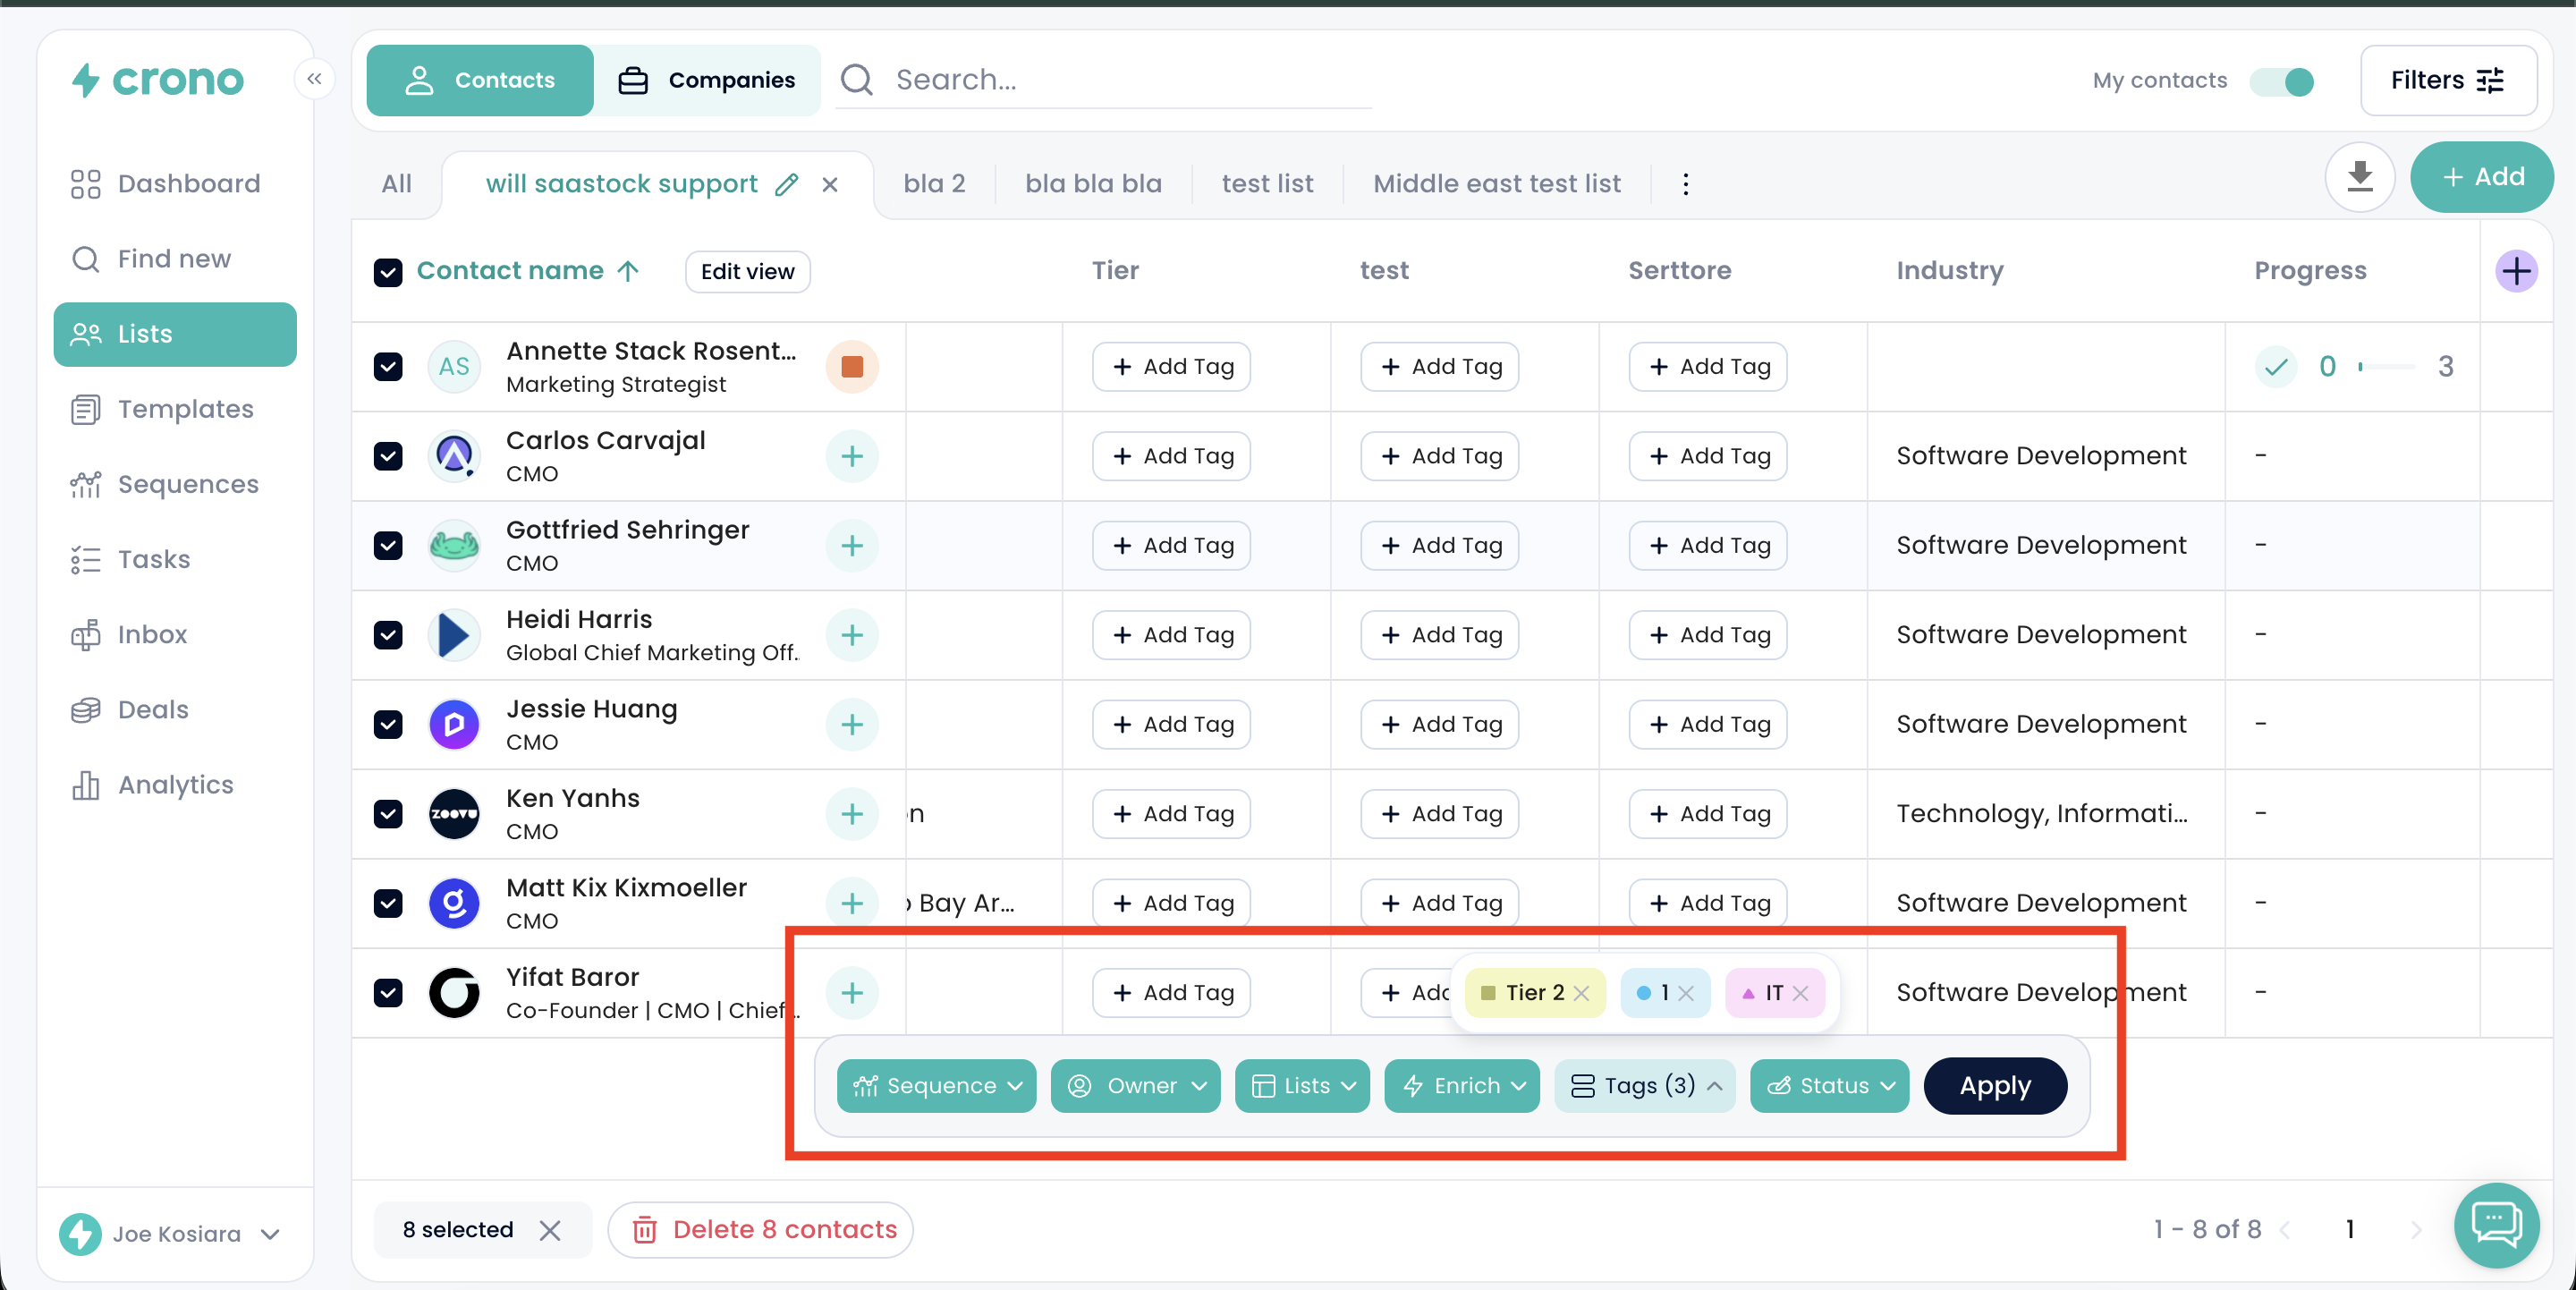Switch to the Companies tab

coord(707,80)
